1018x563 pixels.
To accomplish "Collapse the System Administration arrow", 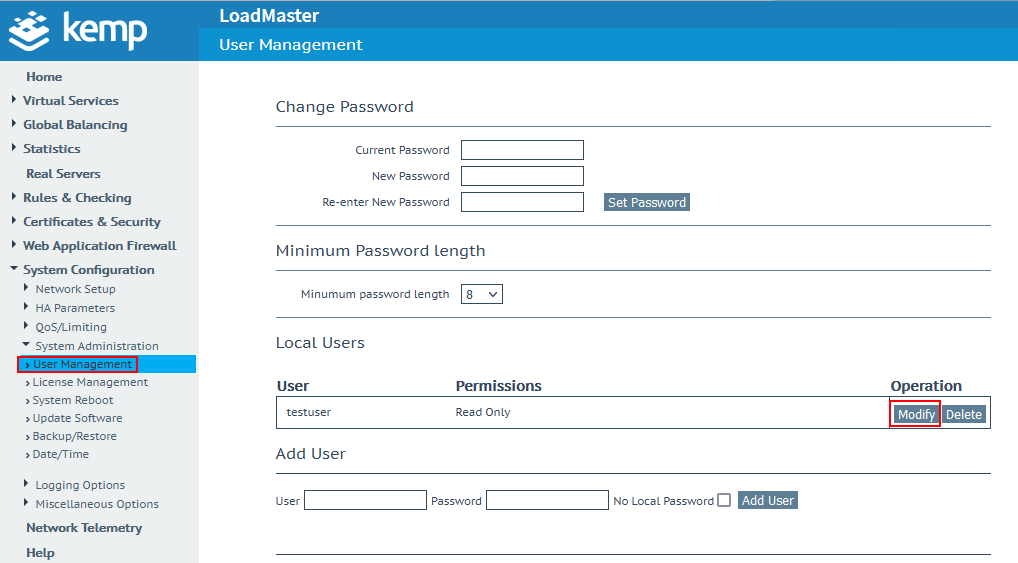I will point(26,345).
